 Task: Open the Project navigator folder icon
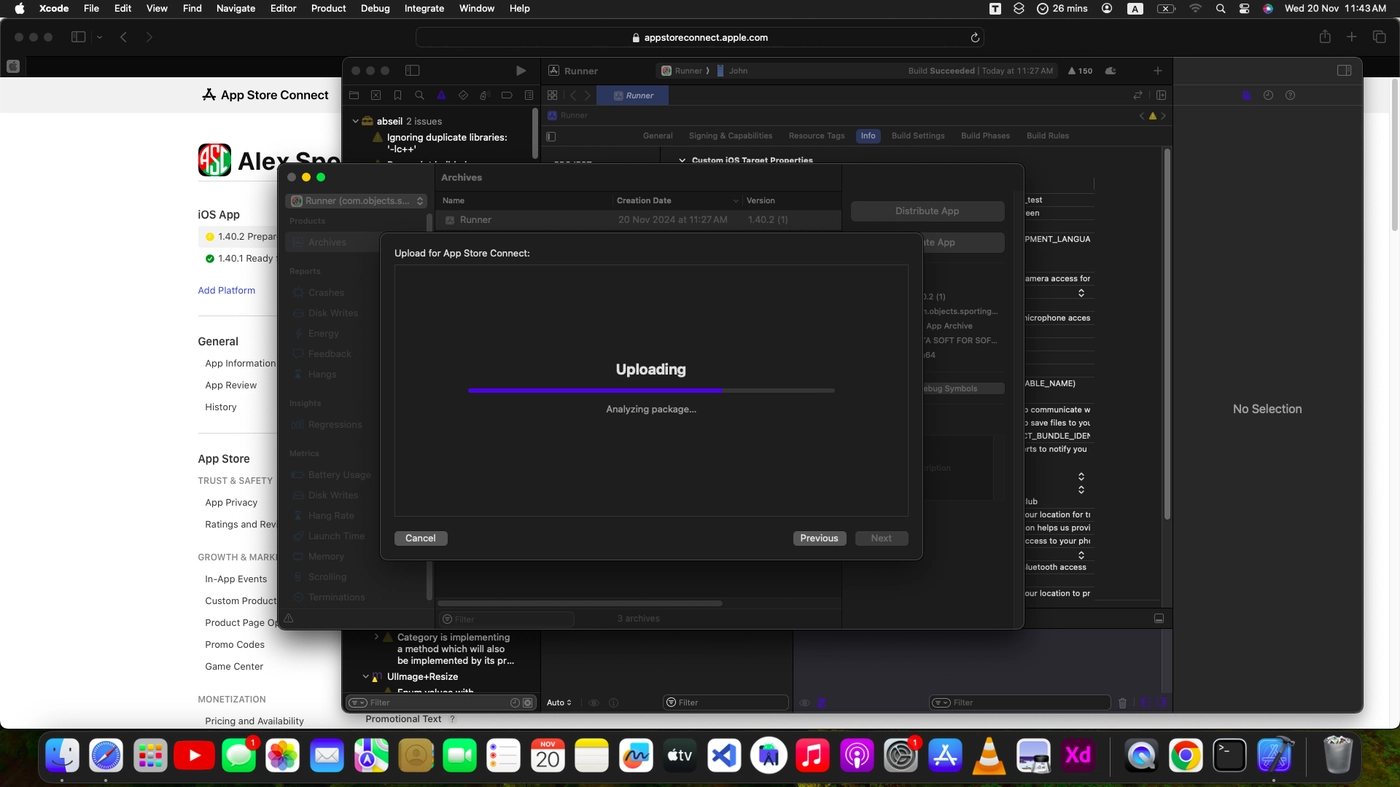353,96
